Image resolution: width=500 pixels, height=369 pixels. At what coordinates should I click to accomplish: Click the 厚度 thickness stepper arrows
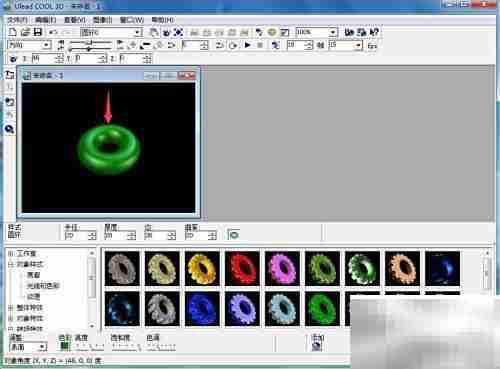[x=132, y=236]
